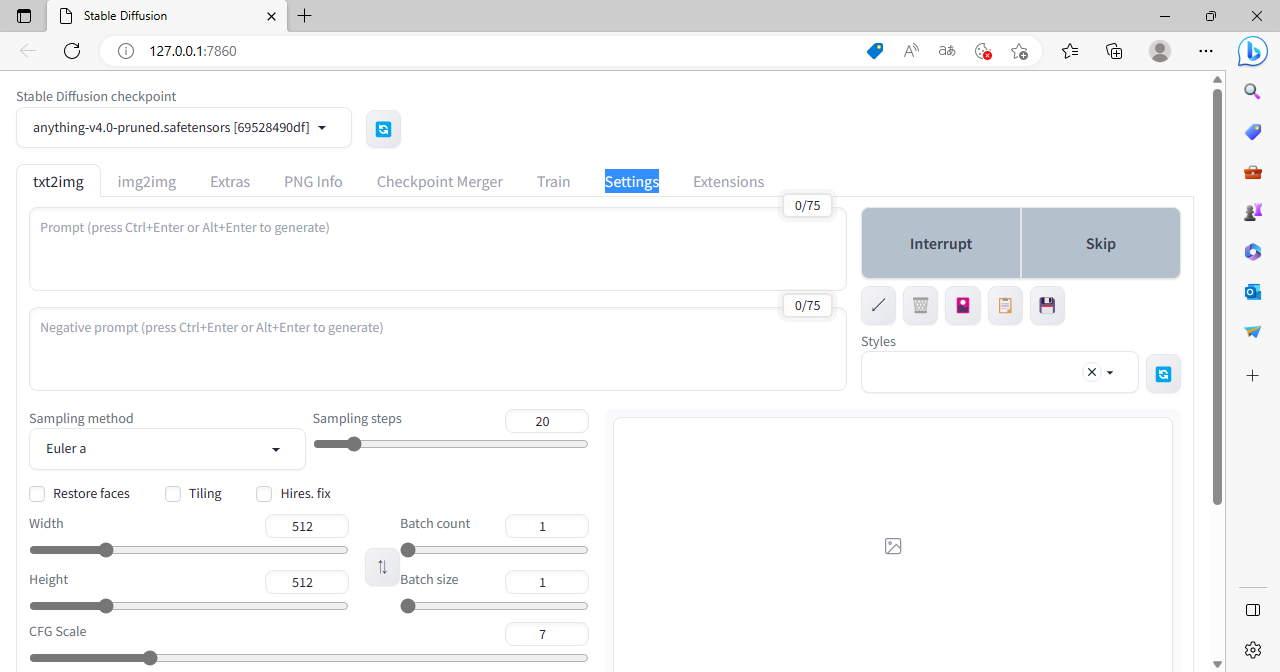Image resolution: width=1280 pixels, height=672 pixels.
Task: Enable the Tiling checkbox
Action: pos(173,494)
